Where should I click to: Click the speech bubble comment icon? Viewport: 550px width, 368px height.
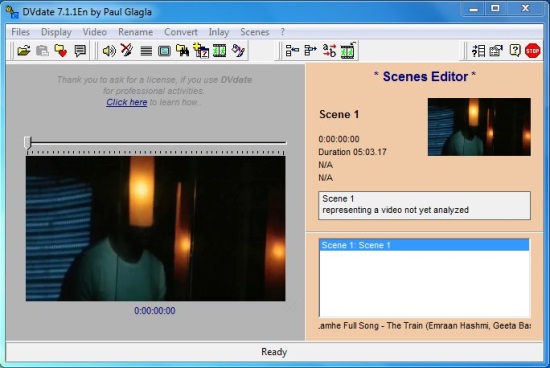(x=80, y=51)
